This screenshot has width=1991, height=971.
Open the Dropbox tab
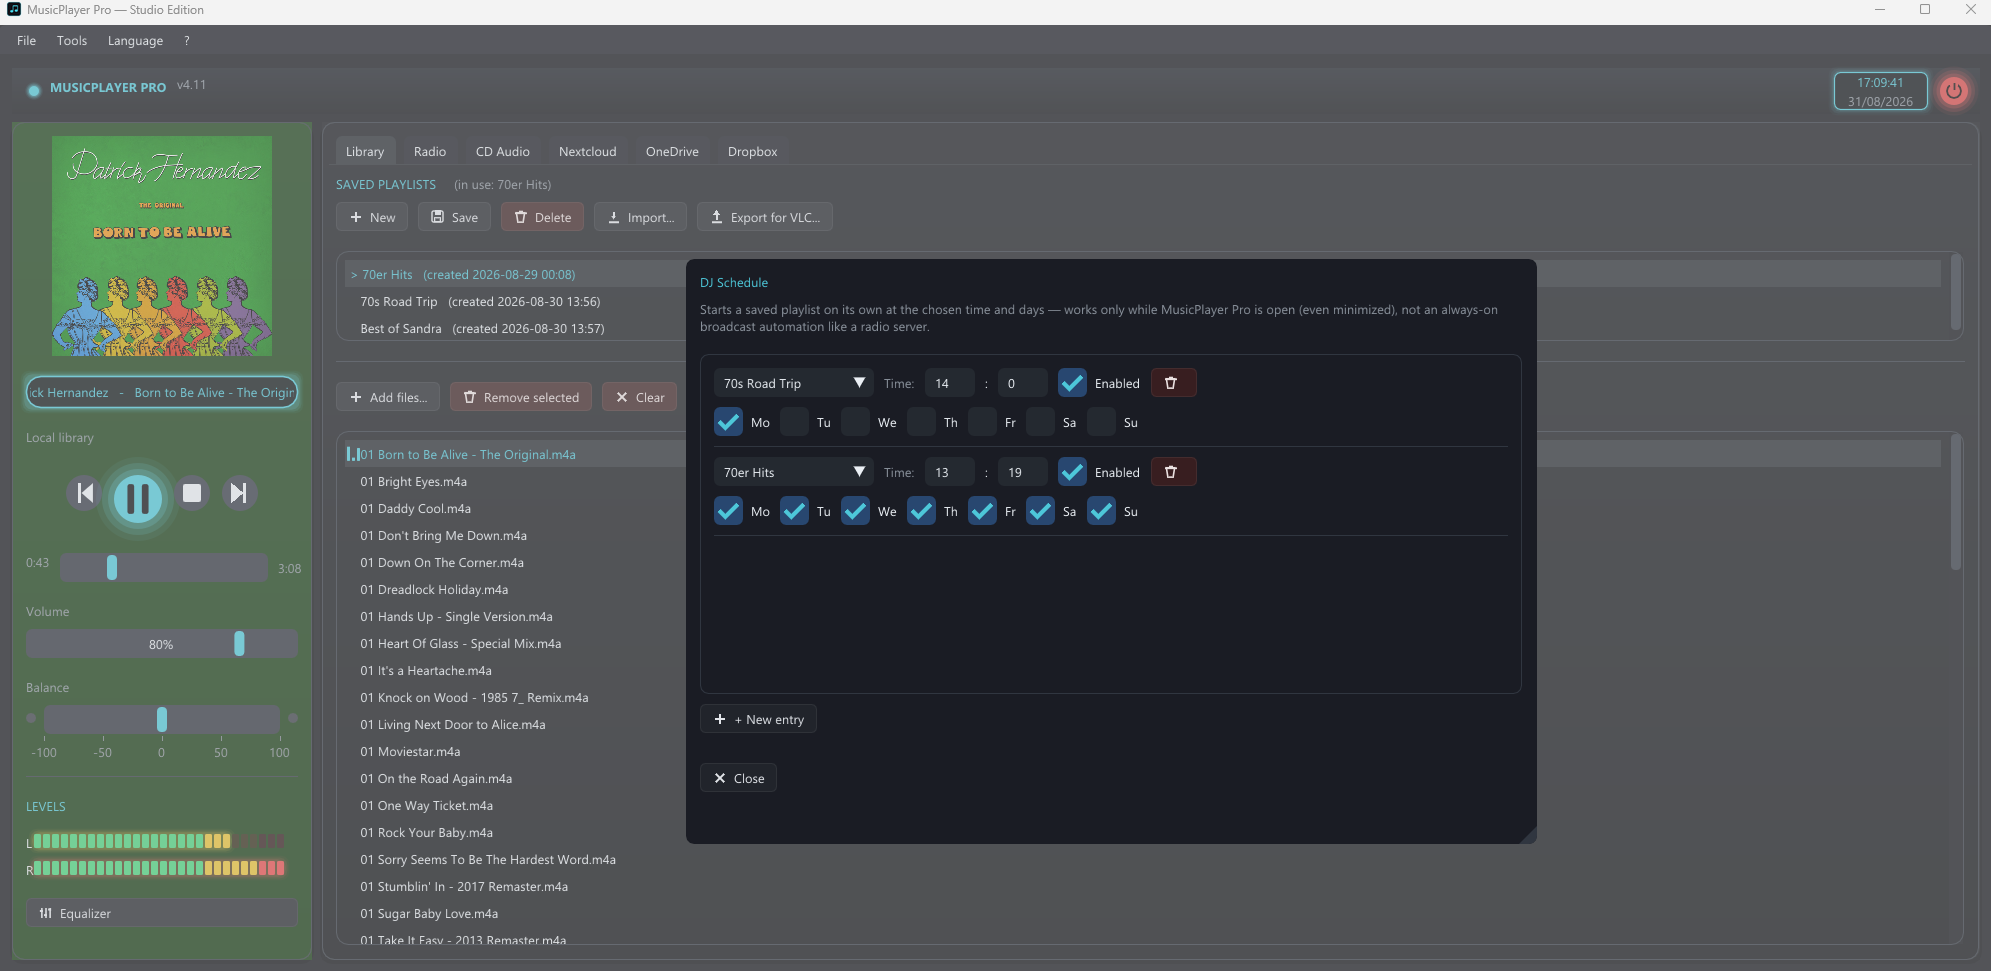point(752,152)
